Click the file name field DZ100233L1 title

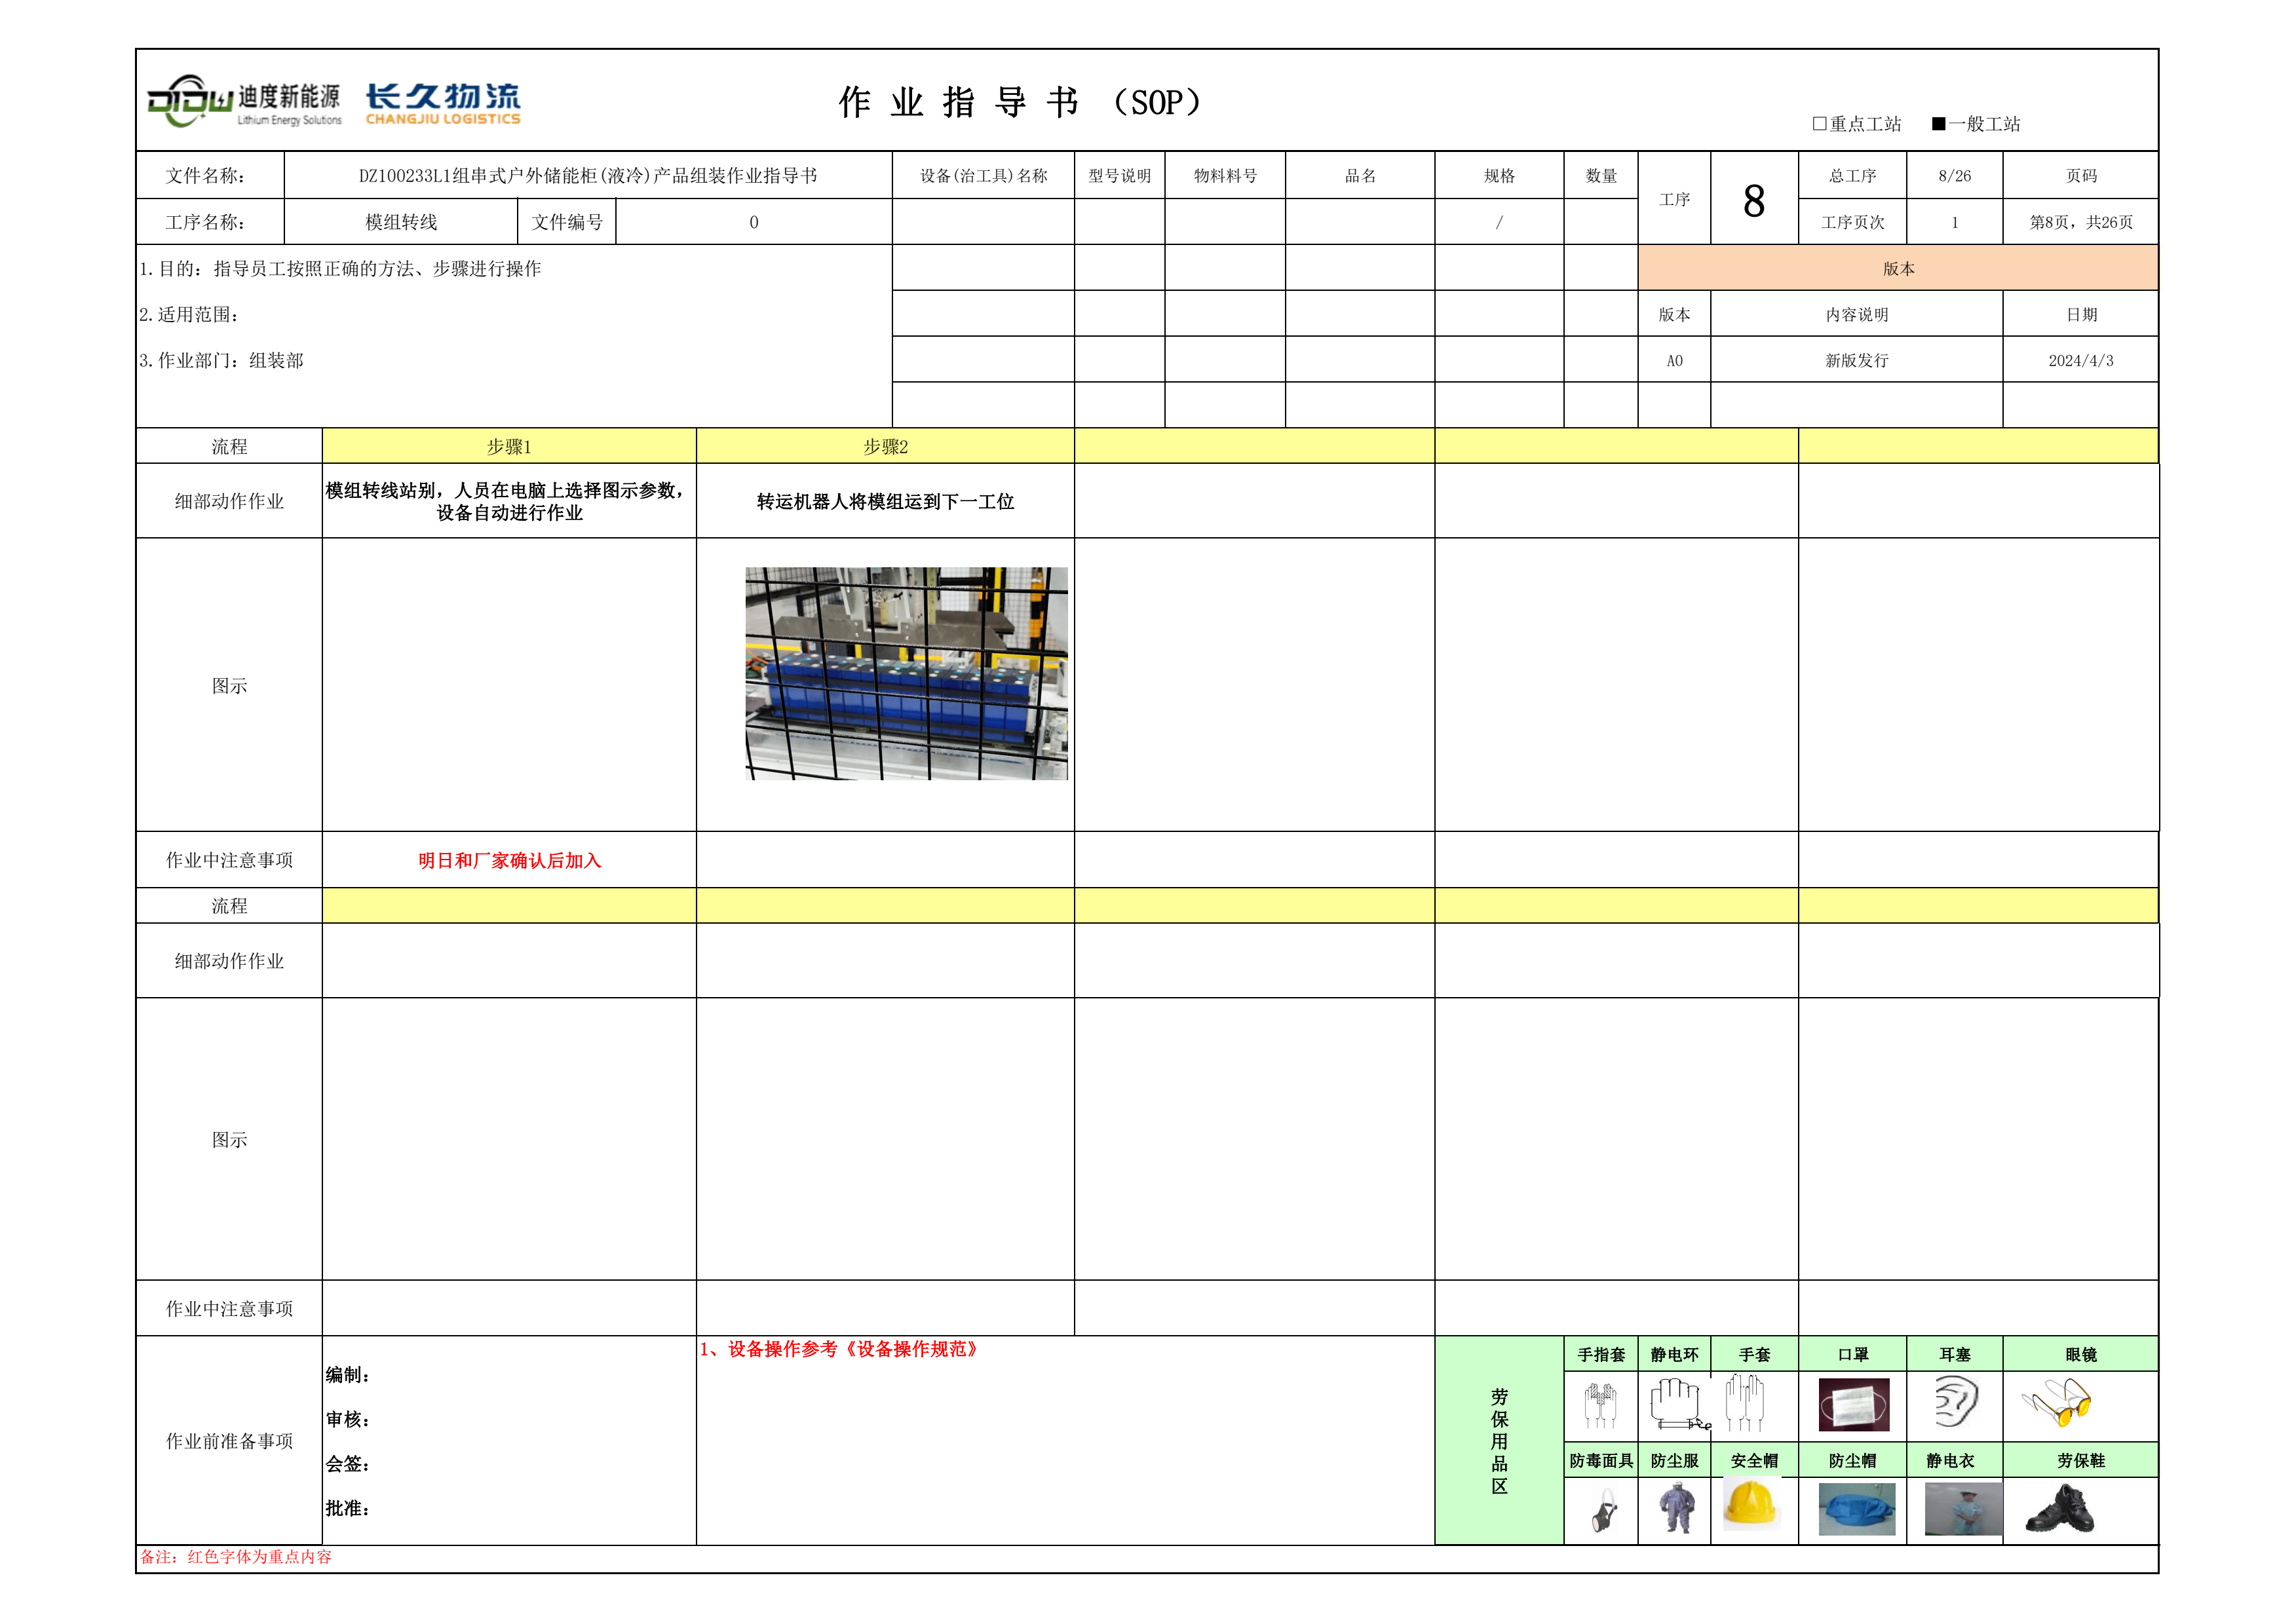tap(588, 176)
